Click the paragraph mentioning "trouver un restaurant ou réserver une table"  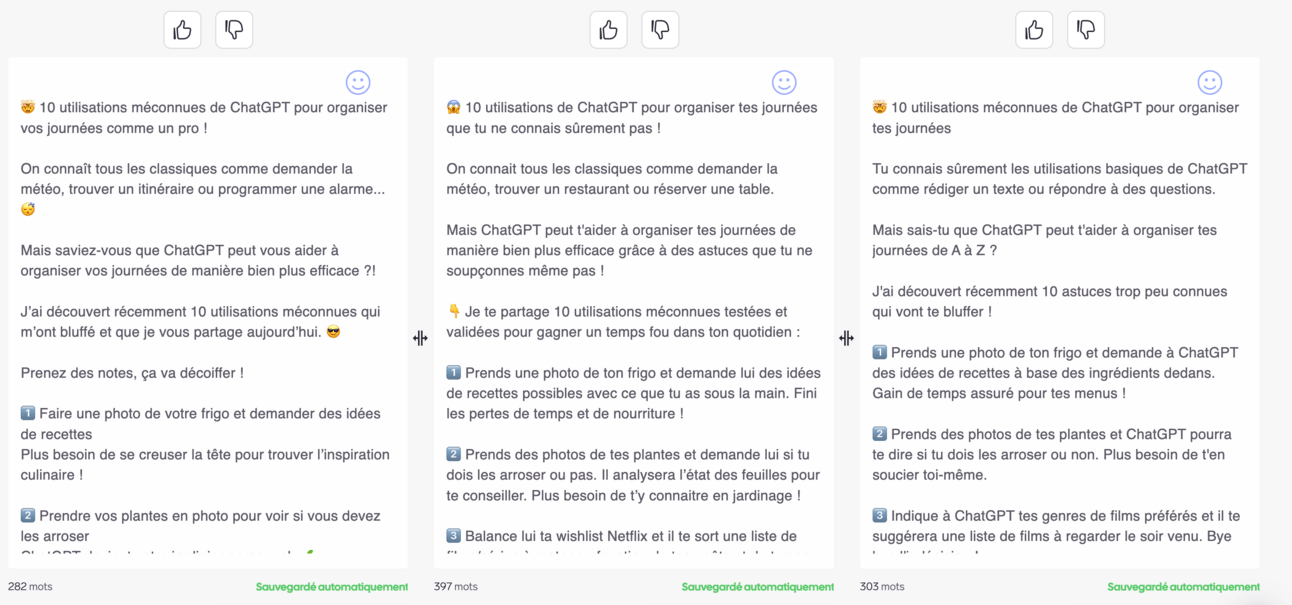click(x=612, y=179)
